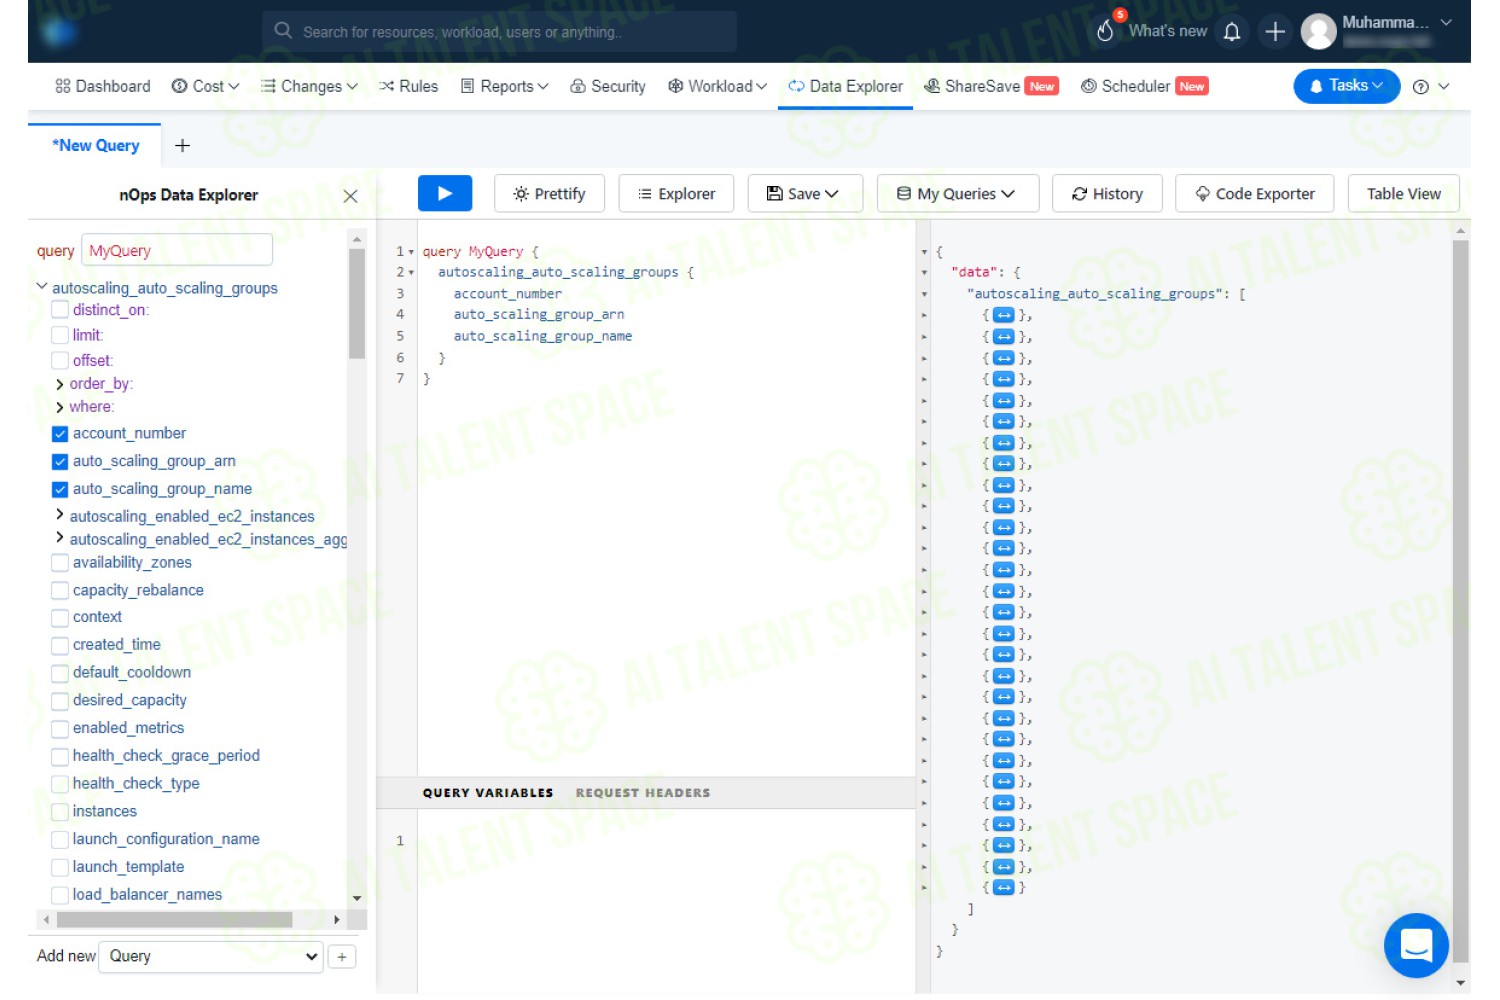Click the What's new link

point(1167,32)
